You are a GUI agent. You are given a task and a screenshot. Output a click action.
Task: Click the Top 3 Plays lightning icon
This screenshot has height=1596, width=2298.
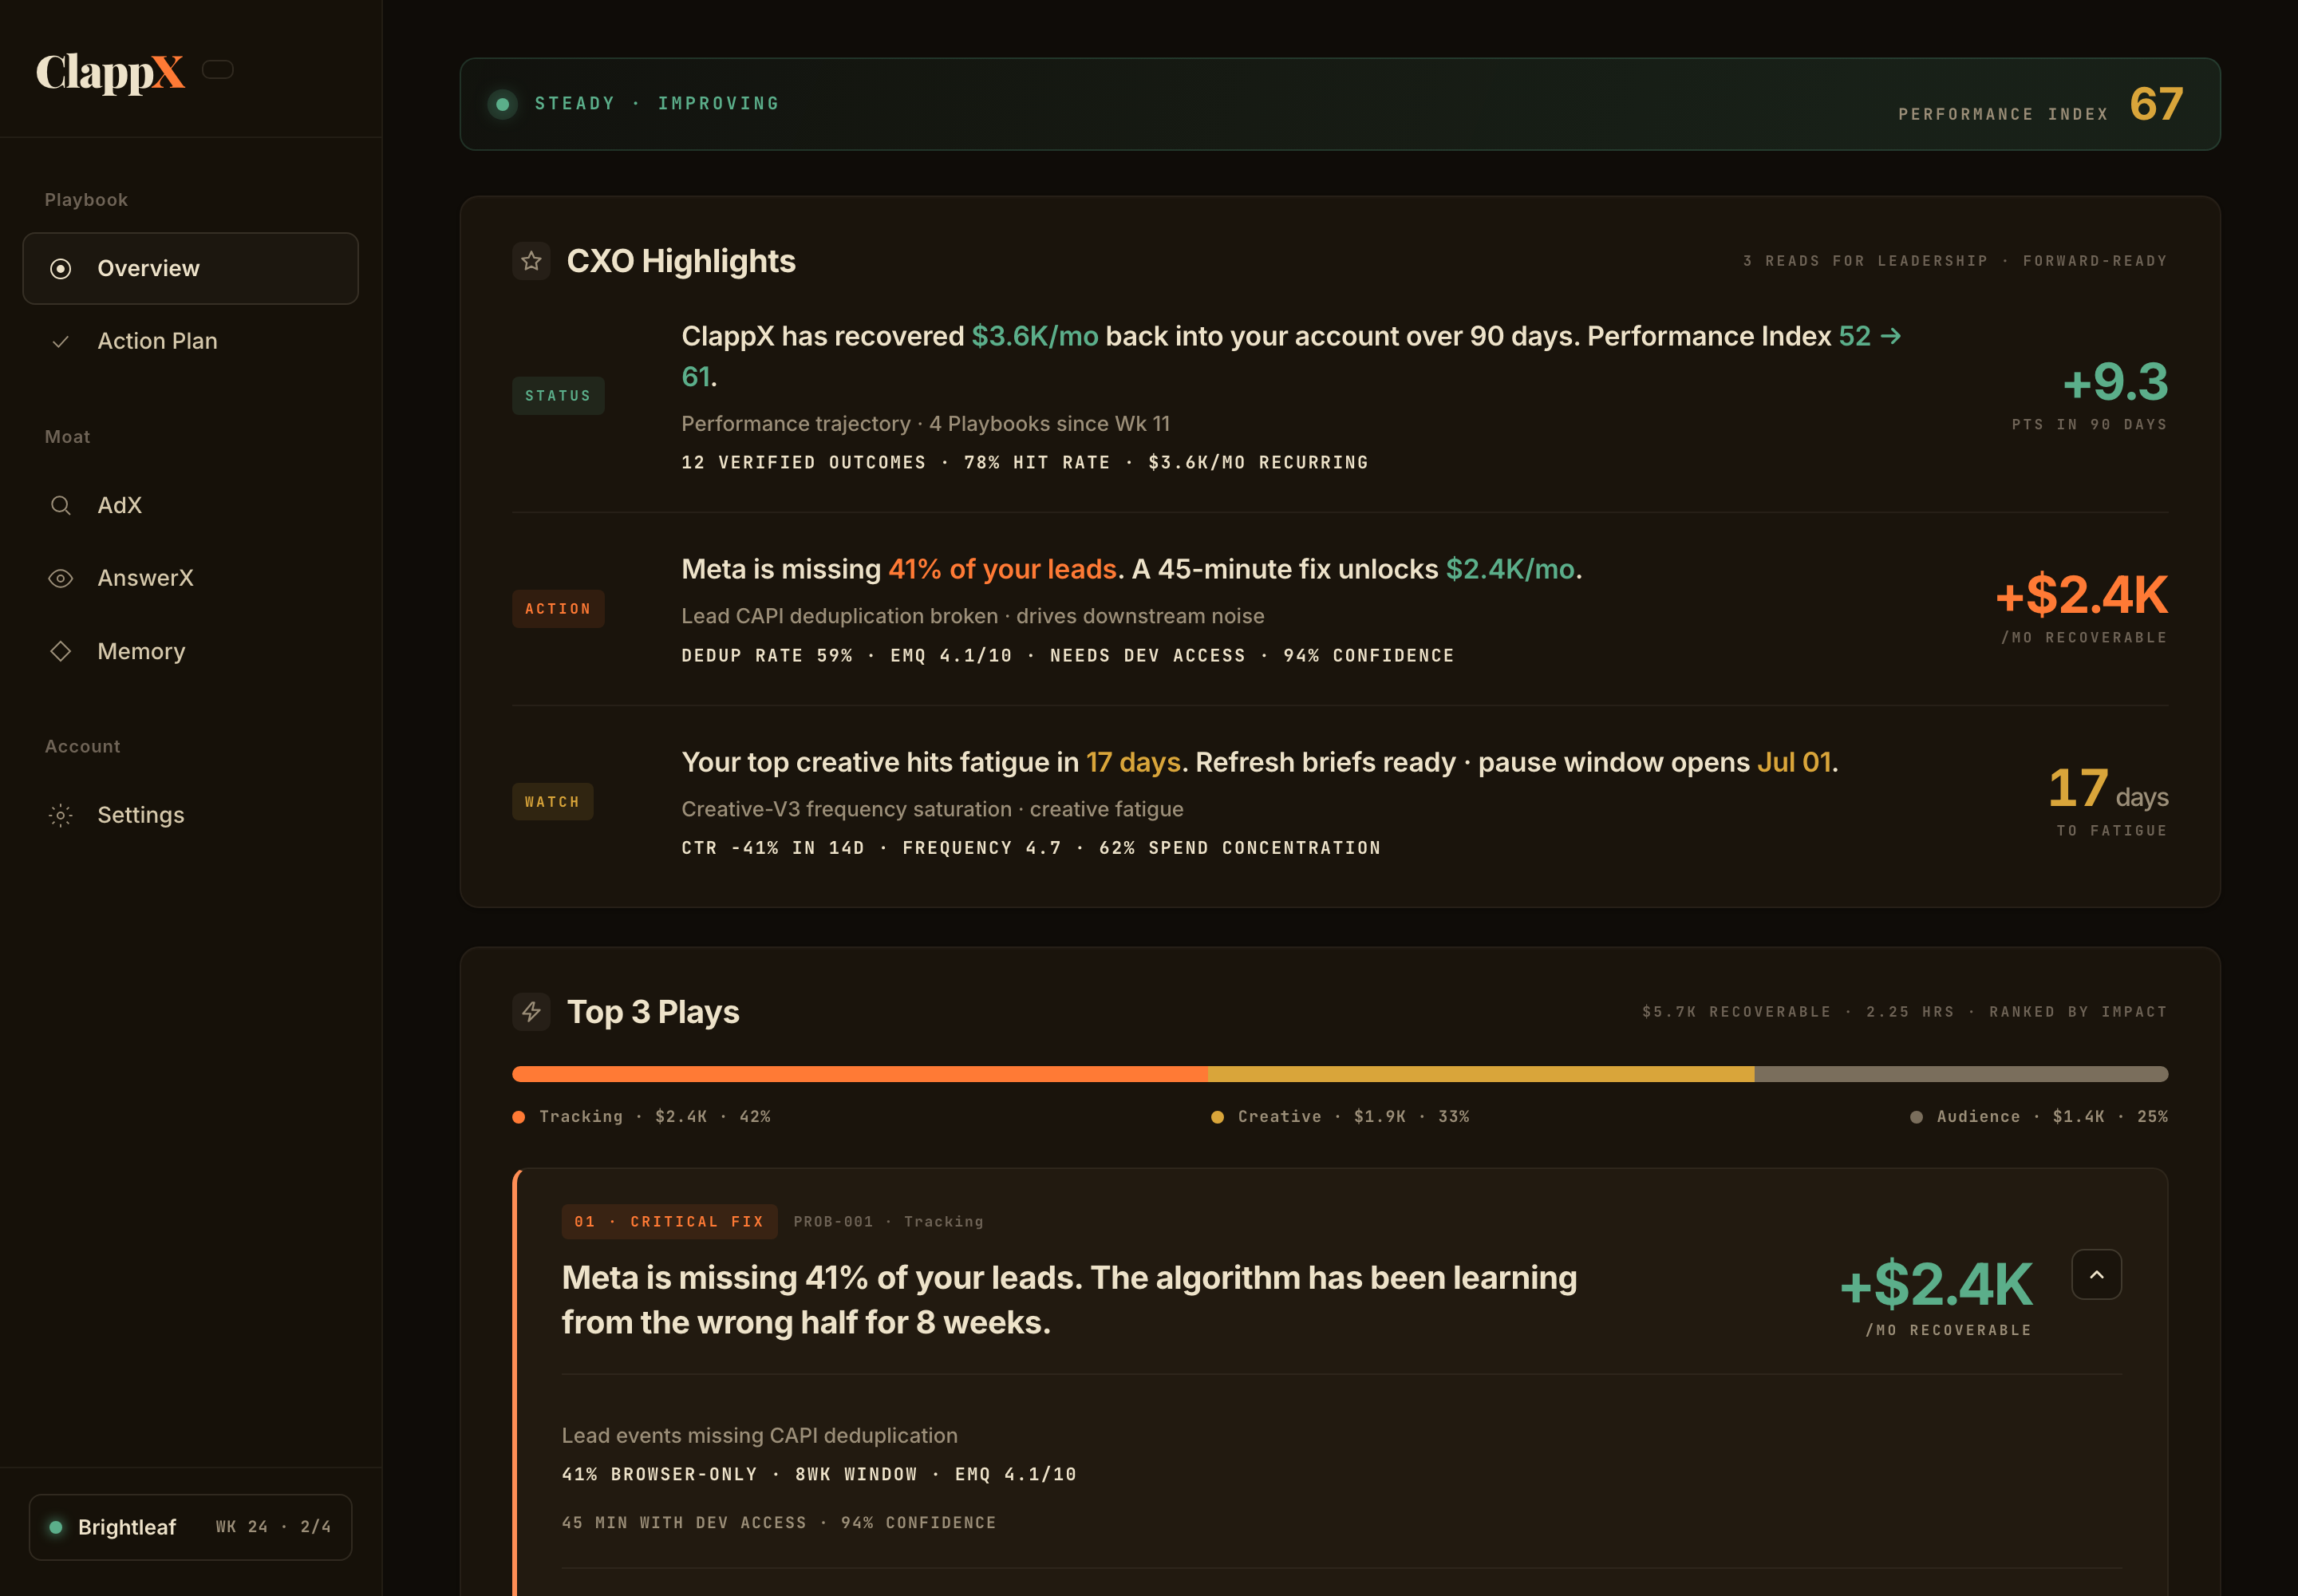pyautogui.click(x=531, y=1012)
